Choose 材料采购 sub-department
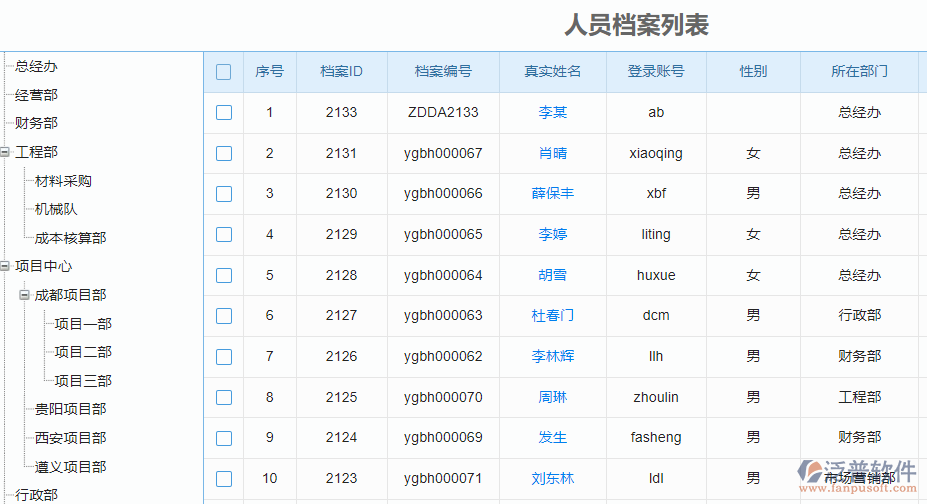 63,181
